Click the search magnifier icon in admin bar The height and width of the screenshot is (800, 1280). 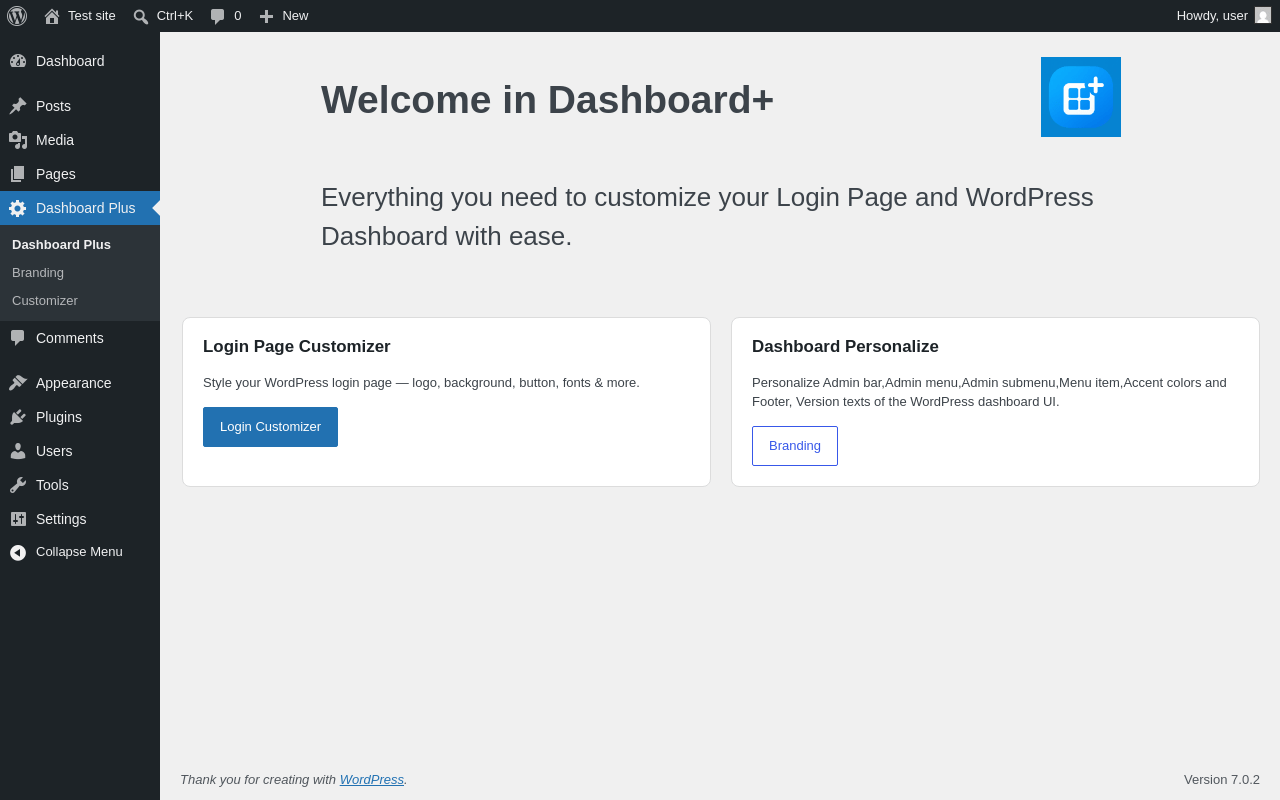point(141,16)
